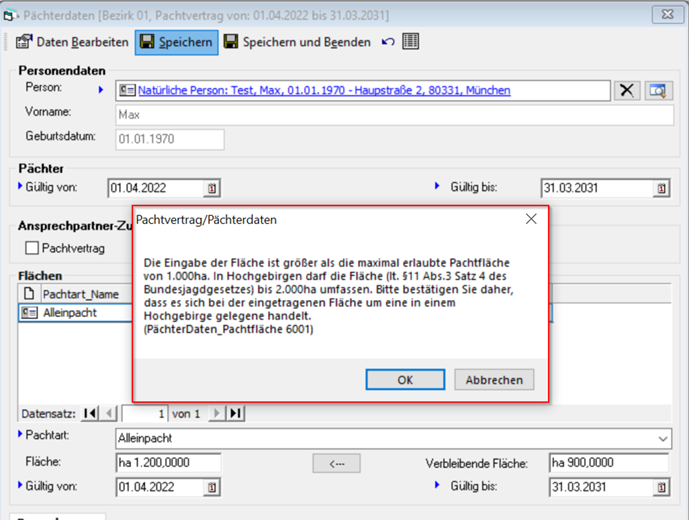Click the table list icon in toolbar

411,42
